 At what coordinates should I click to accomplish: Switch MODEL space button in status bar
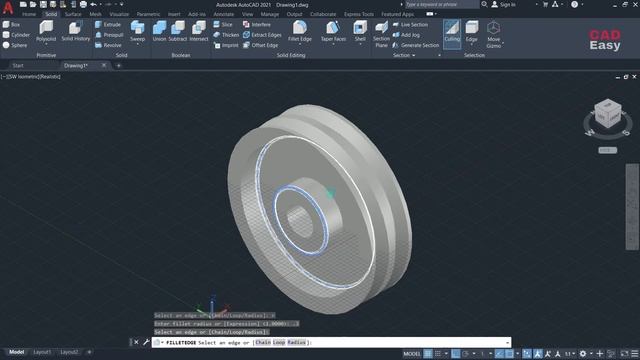(x=411, y=353)
